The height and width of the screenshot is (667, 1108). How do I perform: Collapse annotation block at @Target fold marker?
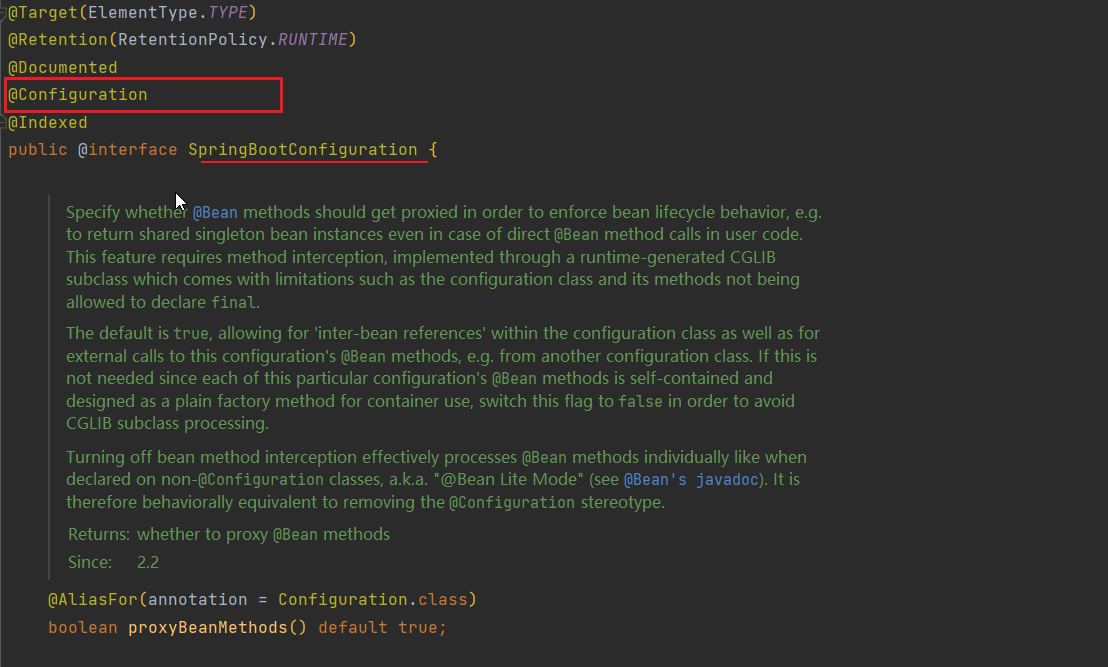(x=3, y=13)
